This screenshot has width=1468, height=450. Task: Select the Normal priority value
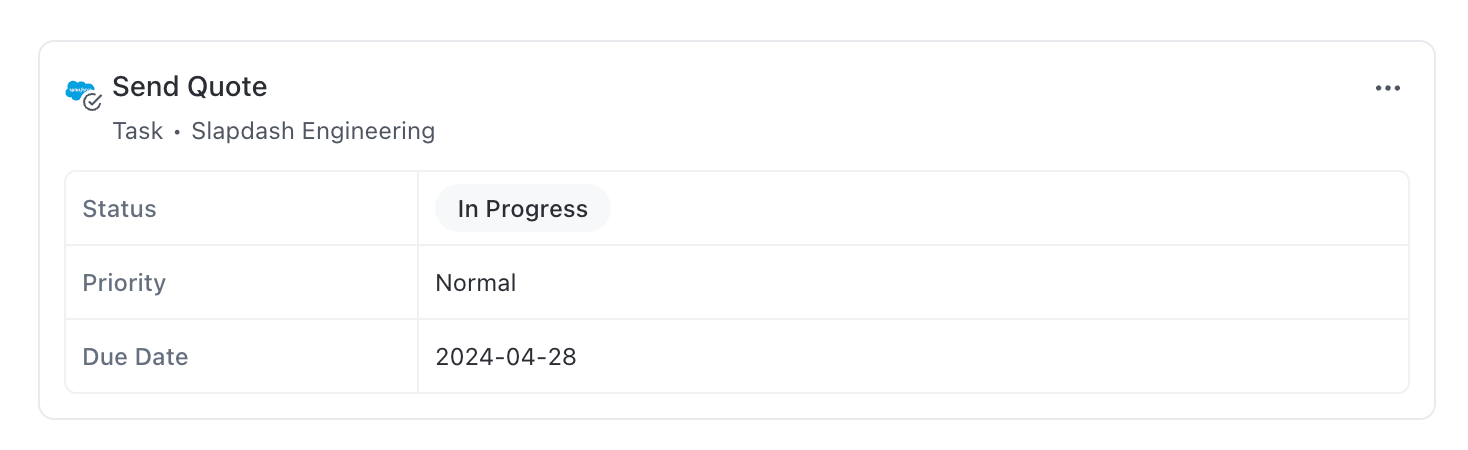pos(476,283)
